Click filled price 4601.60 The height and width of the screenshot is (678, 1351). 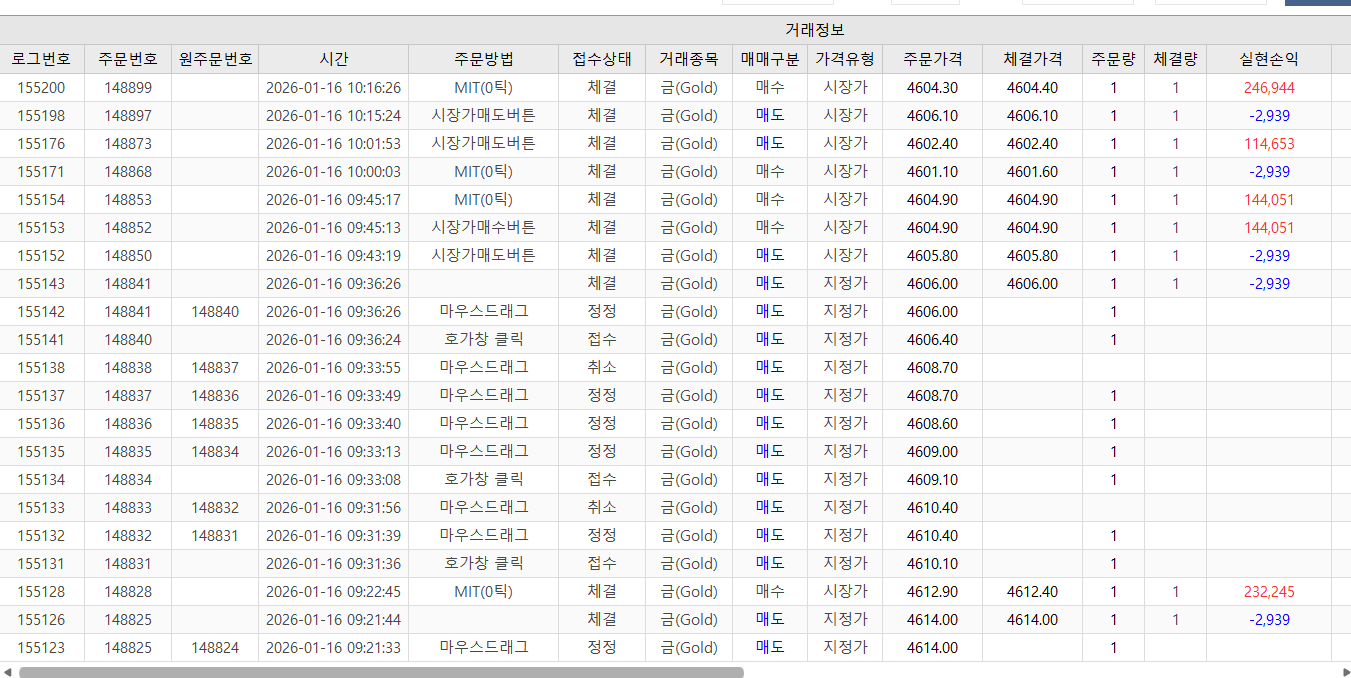(1032, 172)
